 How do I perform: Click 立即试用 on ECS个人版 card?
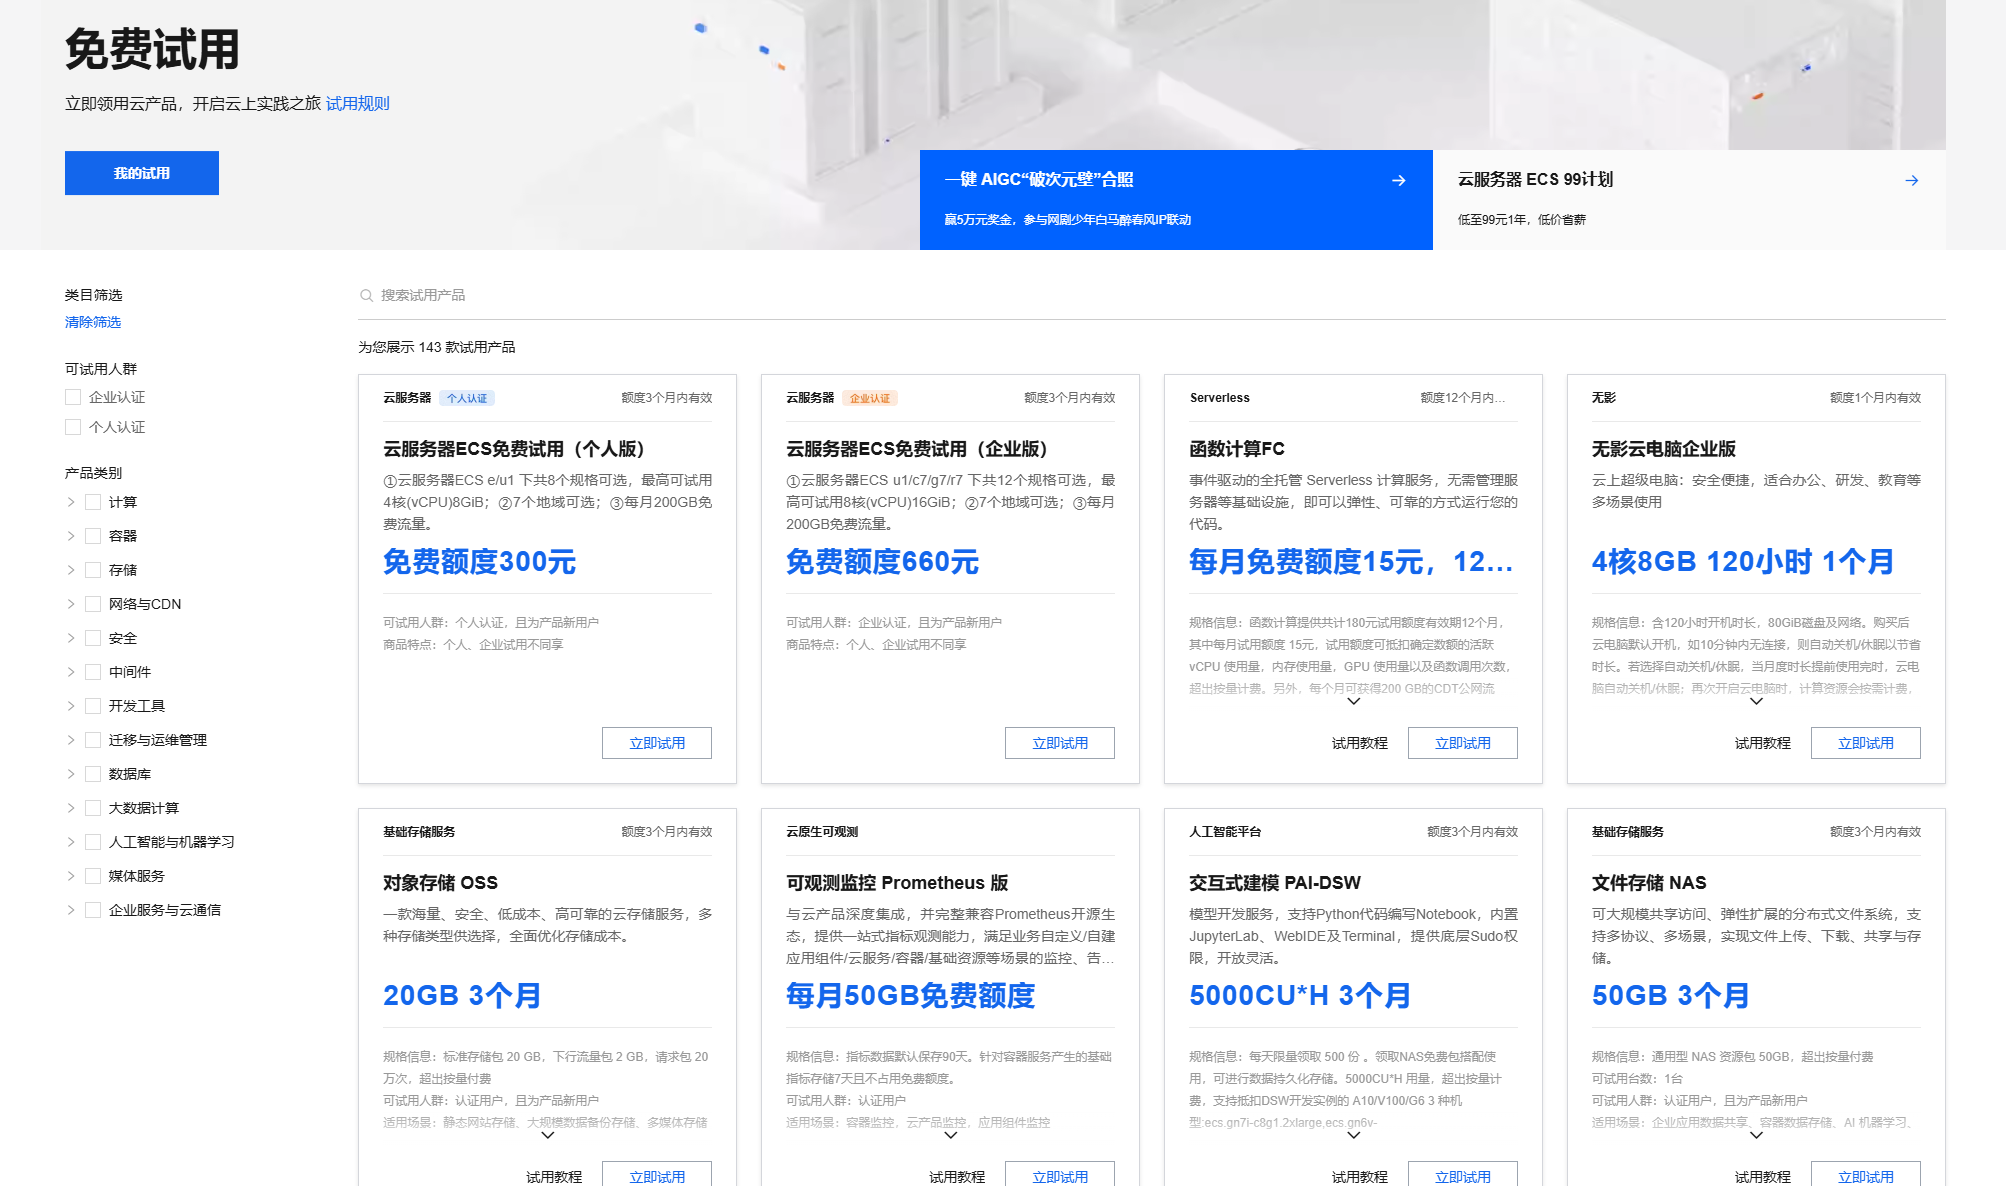tap(657, 743)
